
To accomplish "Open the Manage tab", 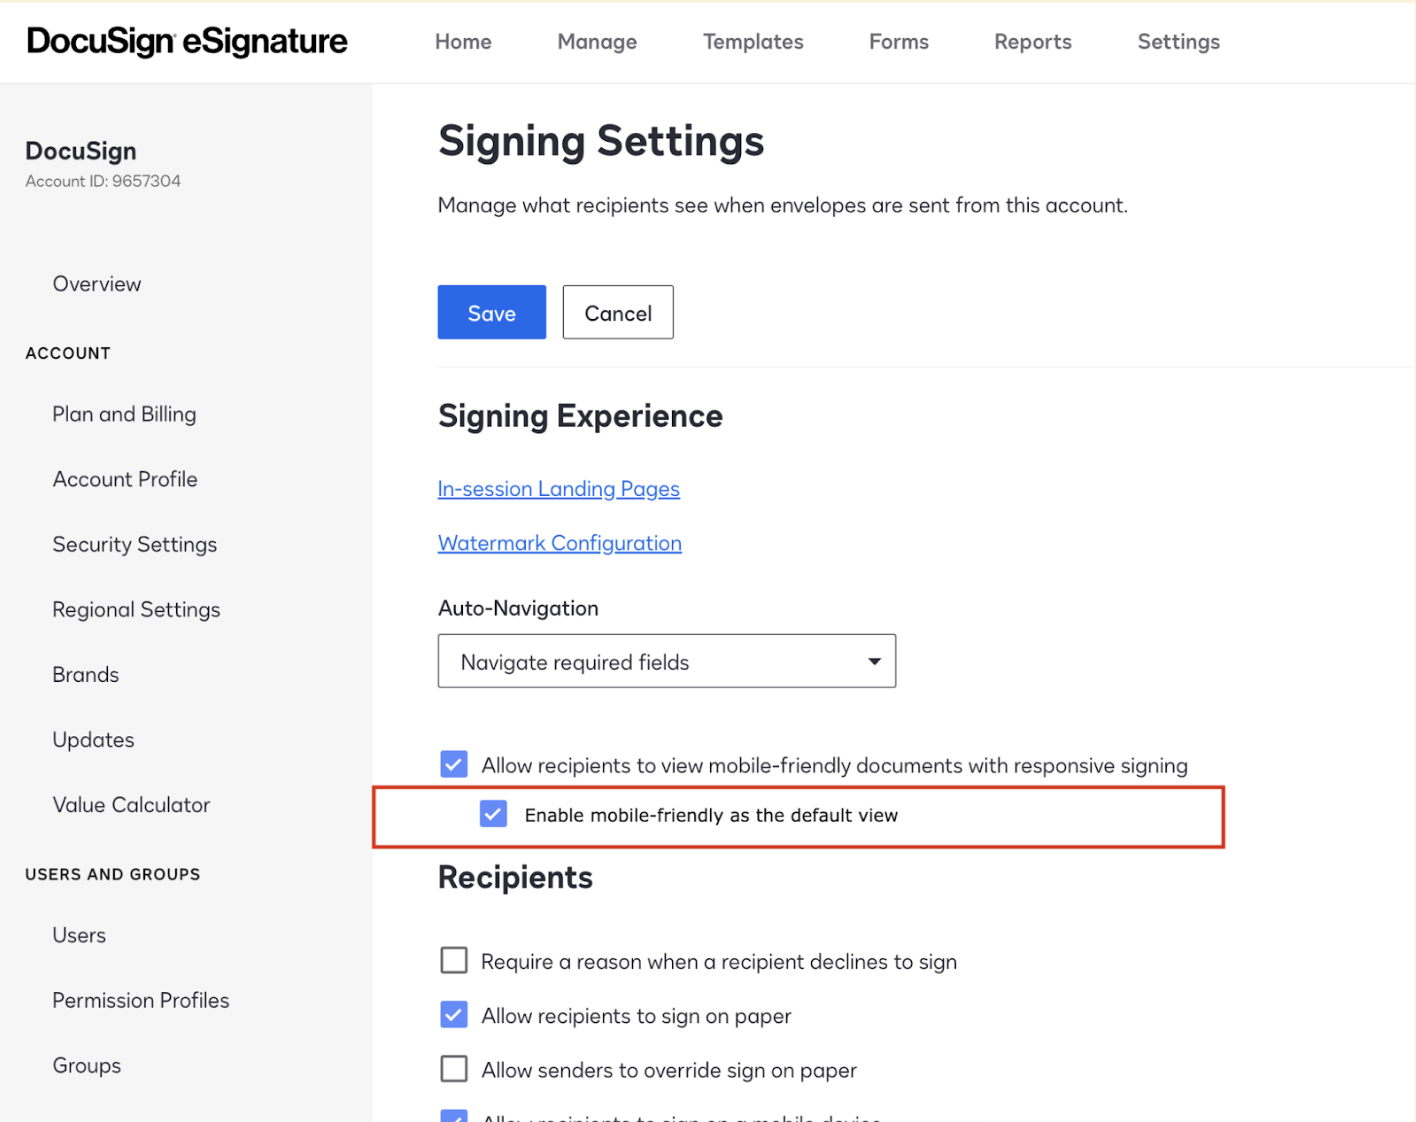I will (x=597, y=42).
